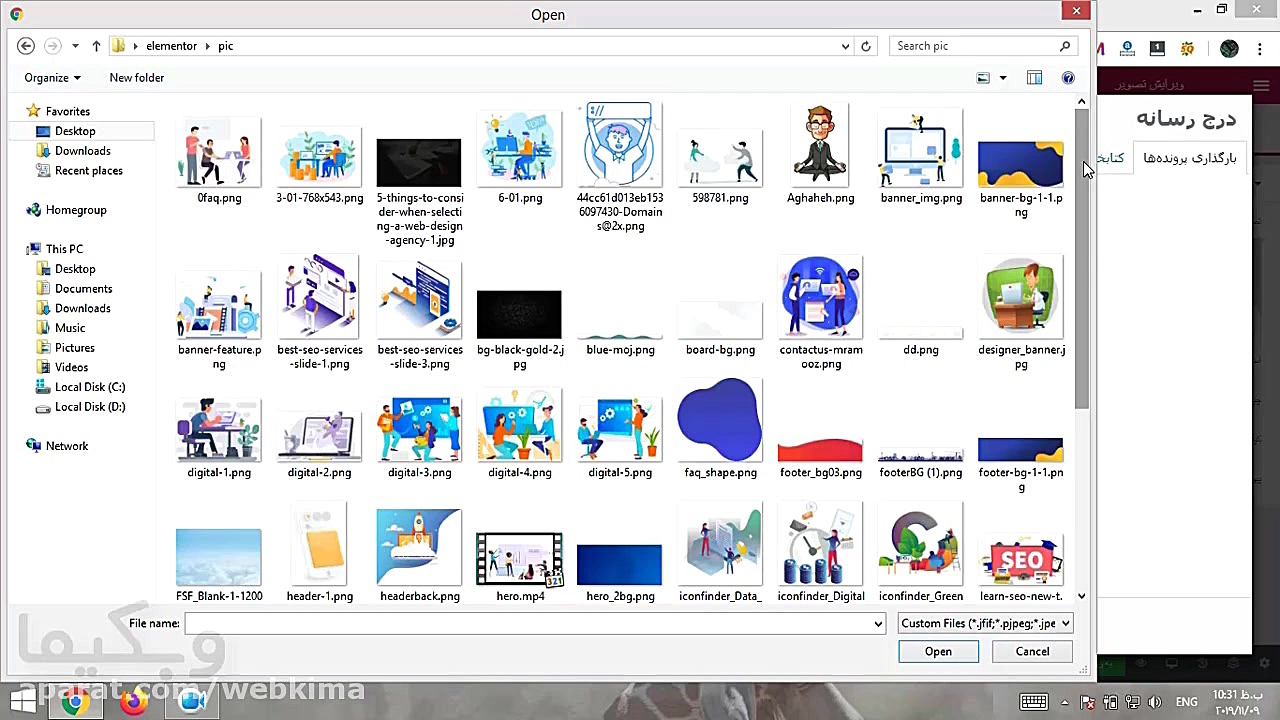1280x720 pixels.
Task: Open the recent locations dropdown arrow
Action: pos(75,46)
